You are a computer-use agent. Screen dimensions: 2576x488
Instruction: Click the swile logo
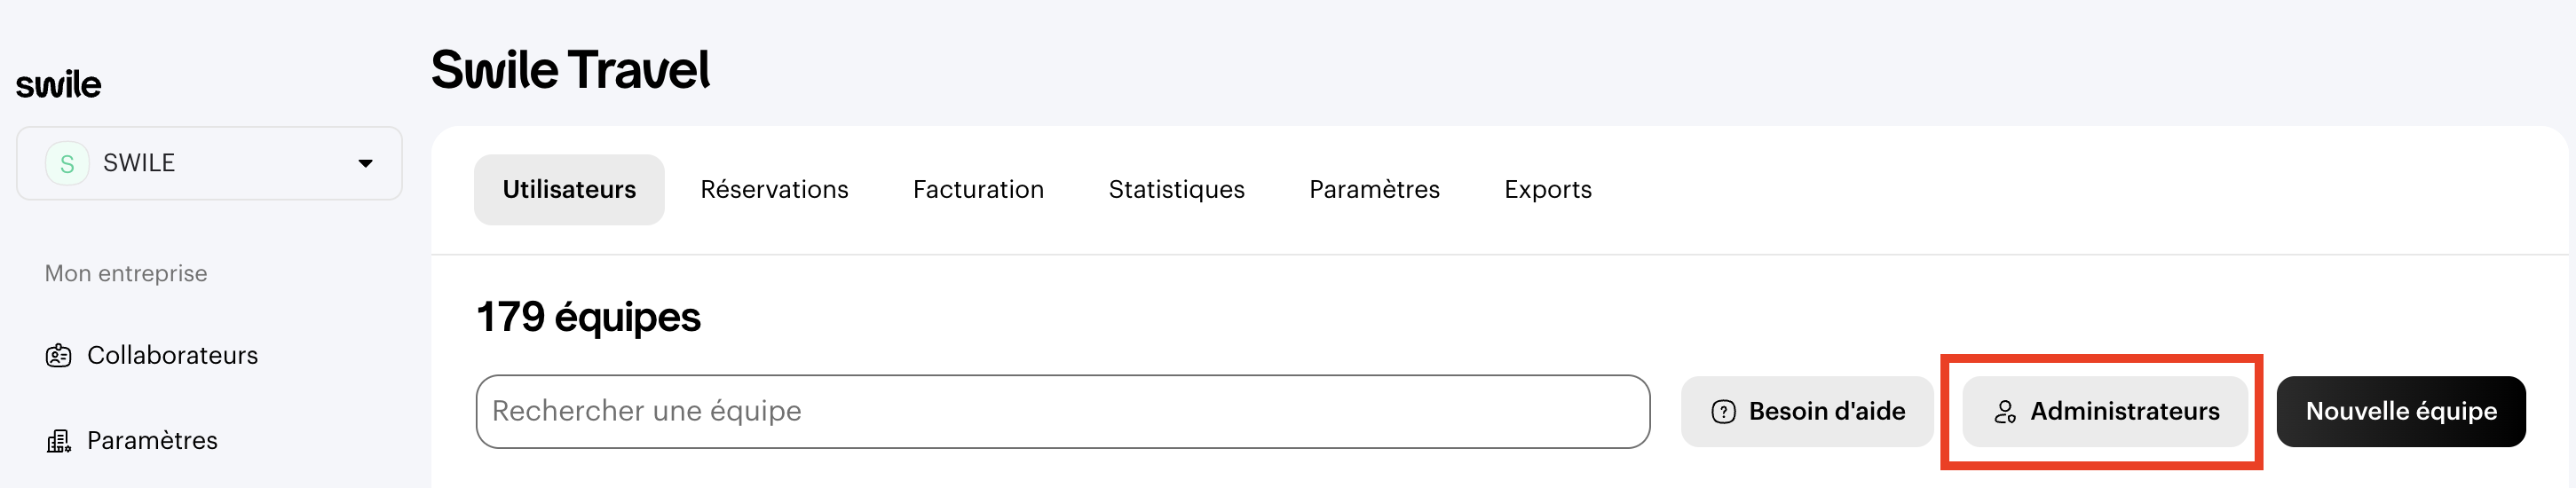tap(58, 84)
